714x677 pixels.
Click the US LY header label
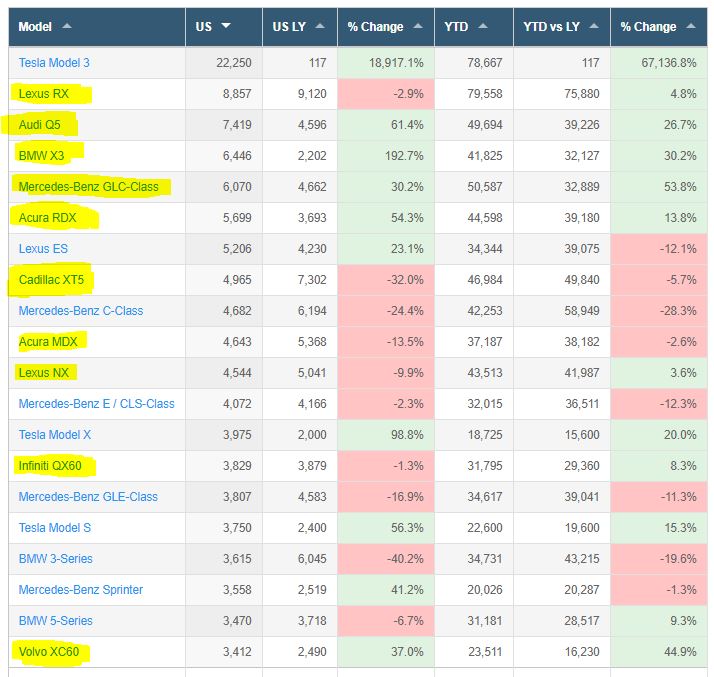[x=289, y=26]
